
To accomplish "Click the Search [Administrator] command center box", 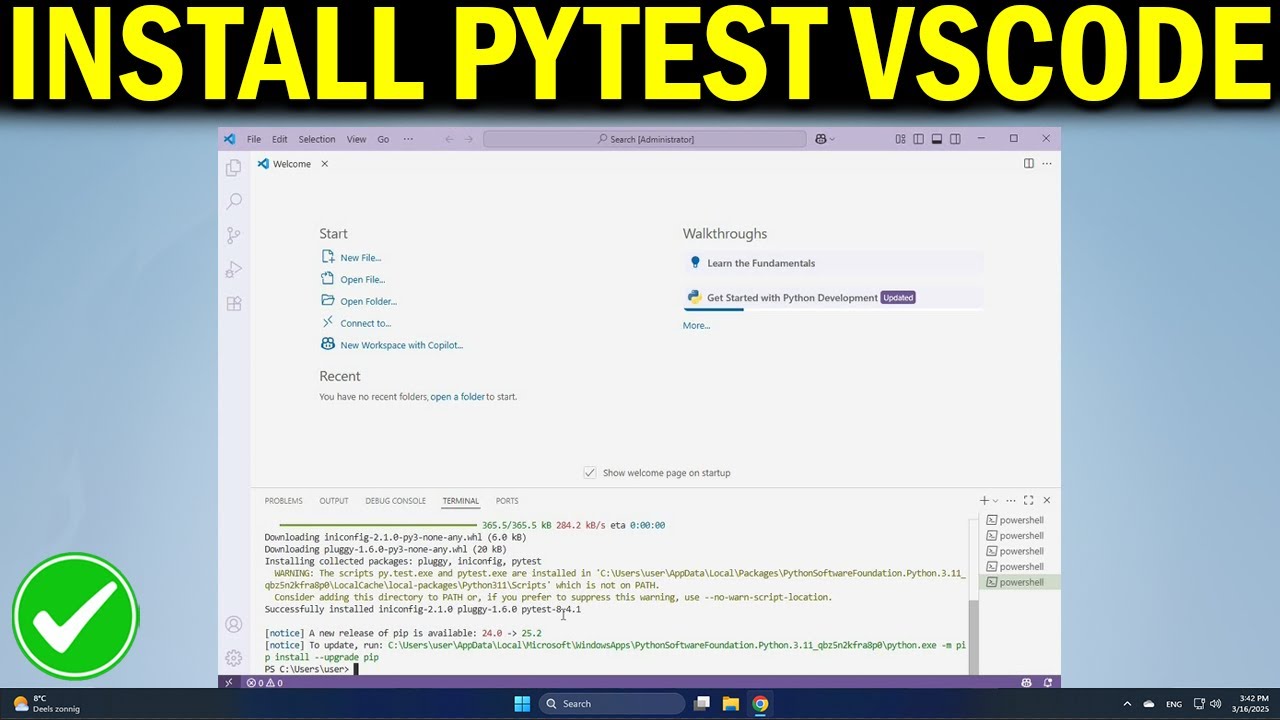I will (644, 139).
